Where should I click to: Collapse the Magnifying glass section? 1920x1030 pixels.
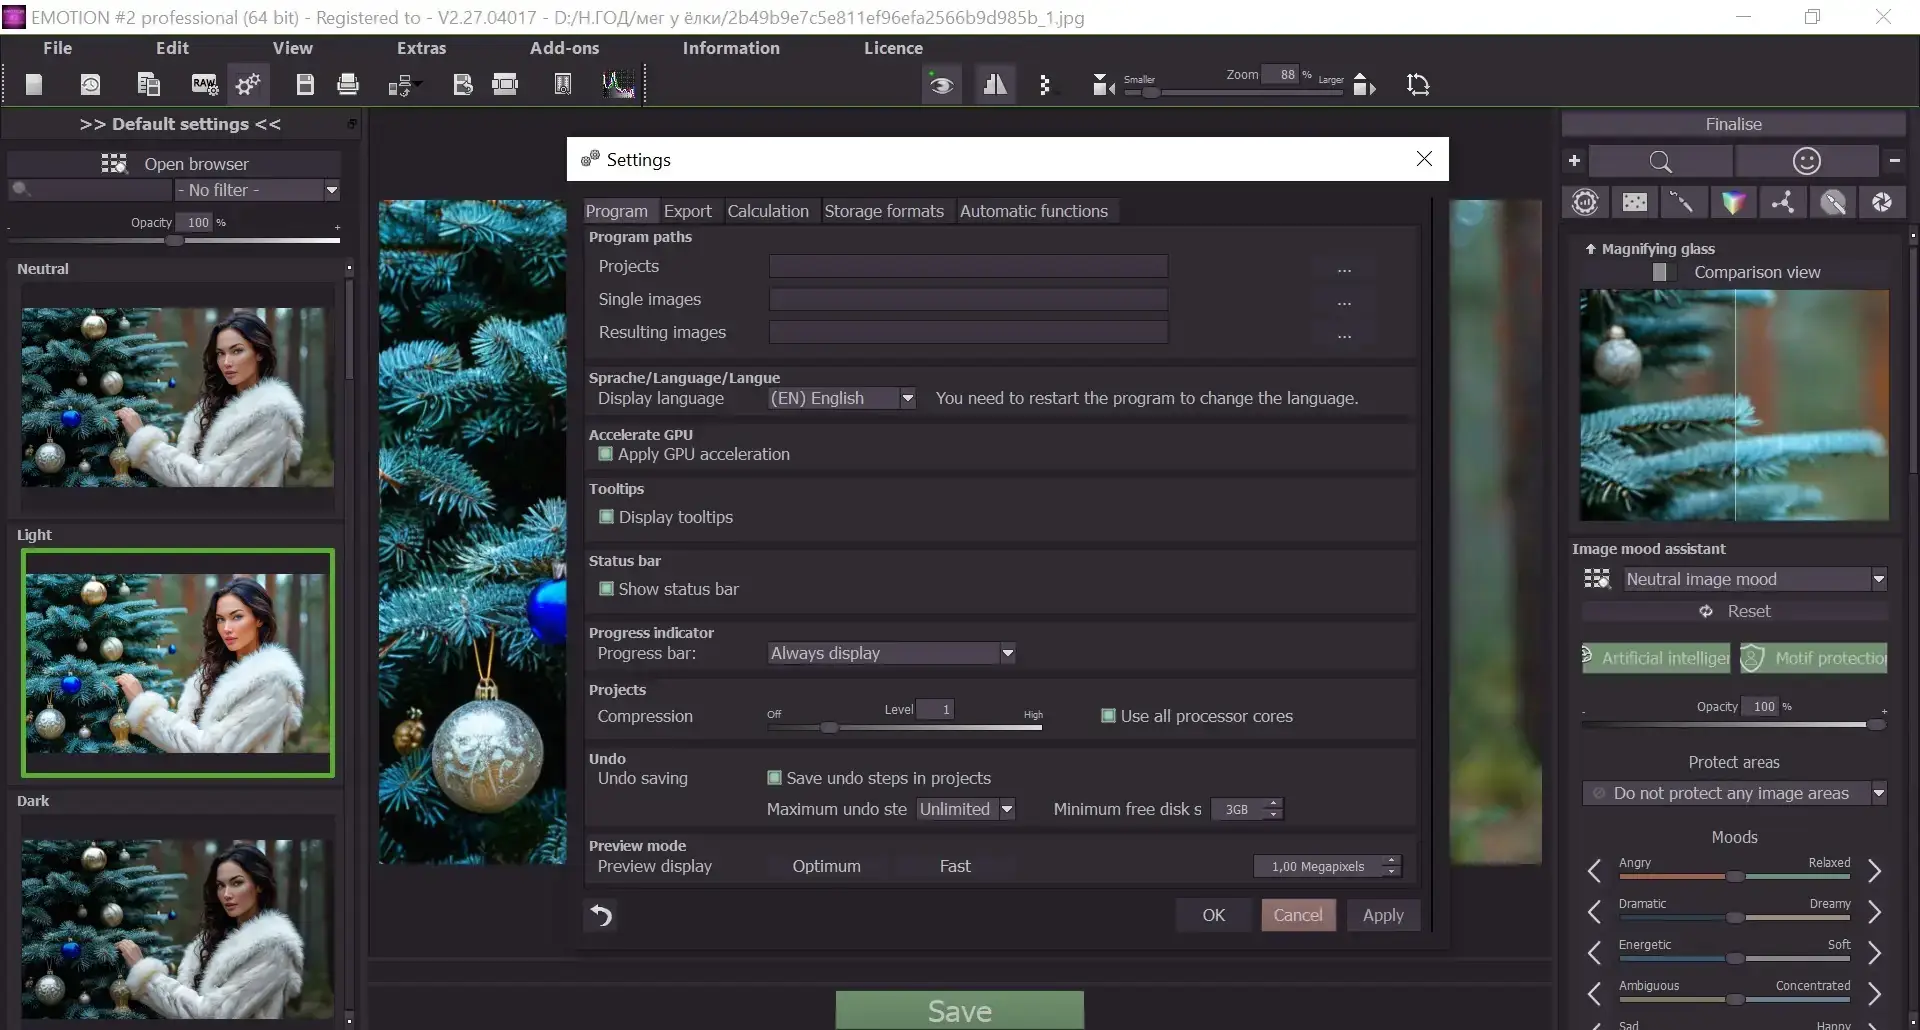(1590, 249)
